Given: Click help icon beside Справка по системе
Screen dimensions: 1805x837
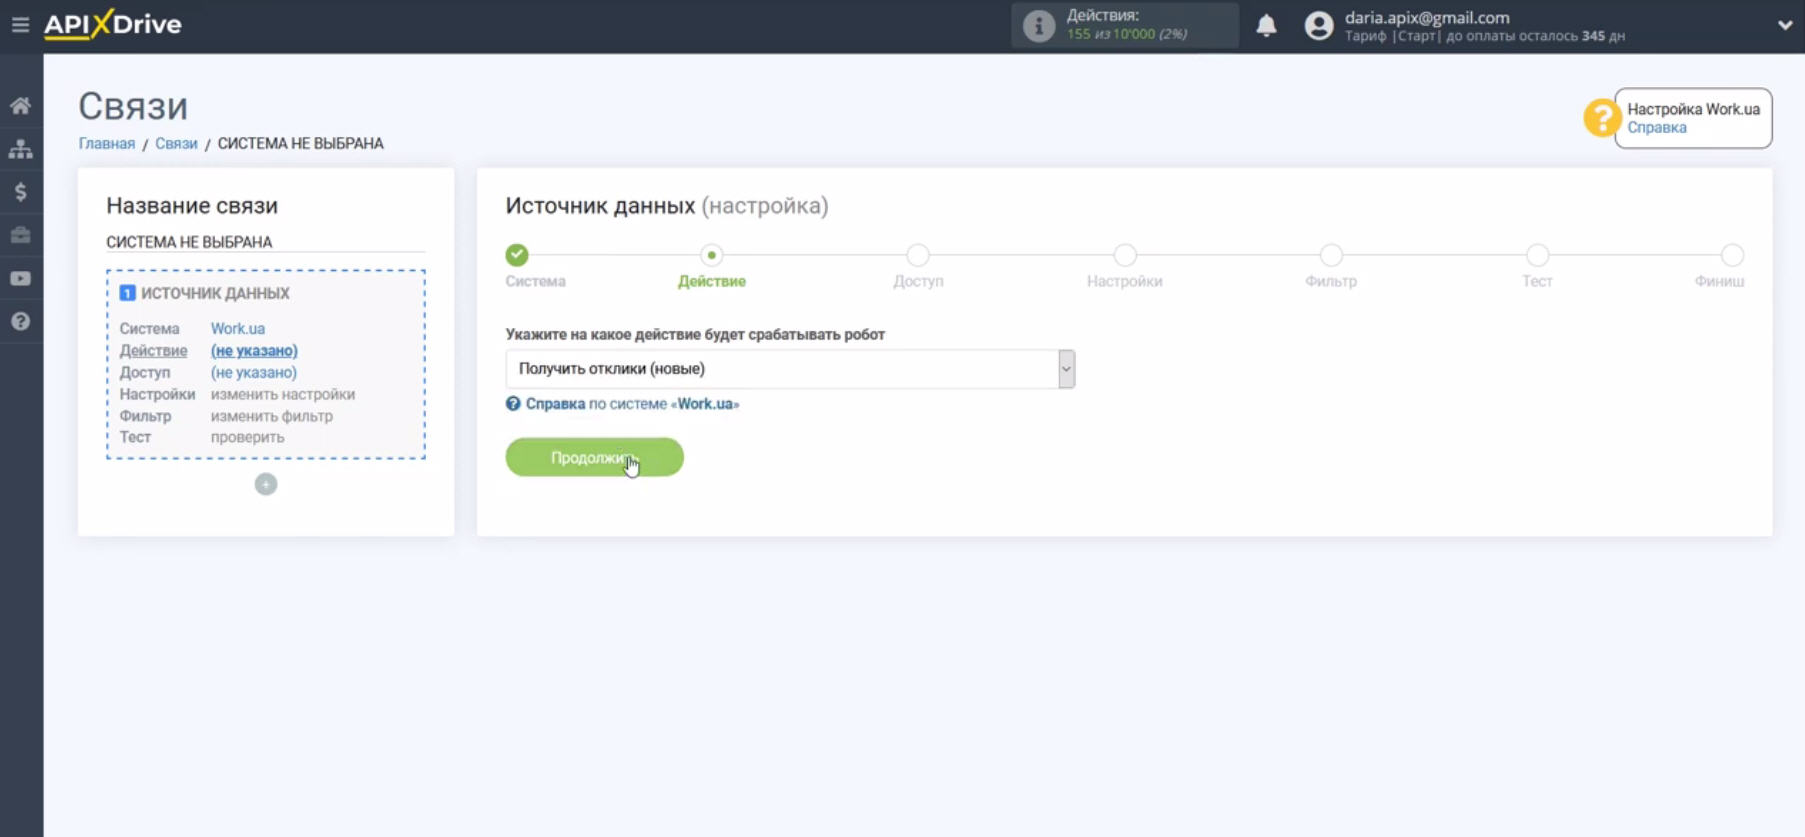Looking at the screenshot, I should tap(513, 404).
